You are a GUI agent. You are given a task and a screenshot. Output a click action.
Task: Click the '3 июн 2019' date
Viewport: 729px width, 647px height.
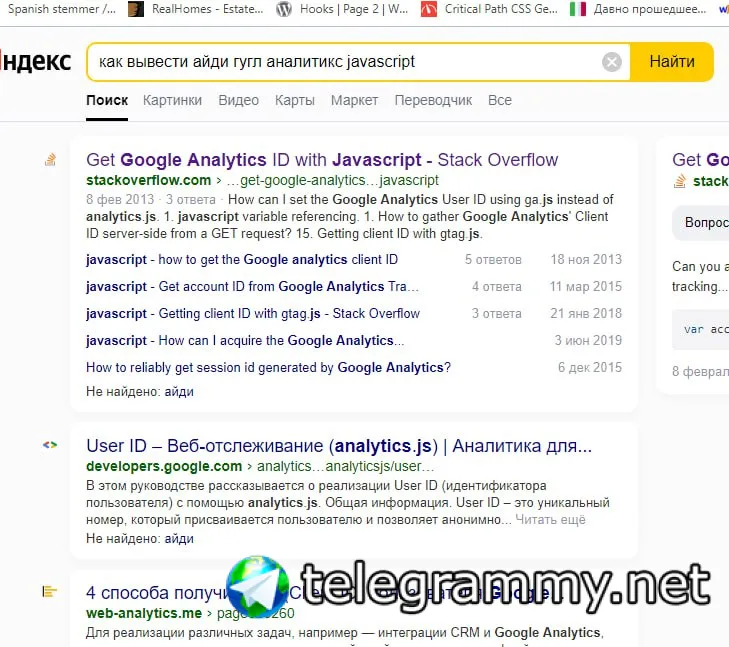[588, 340]
